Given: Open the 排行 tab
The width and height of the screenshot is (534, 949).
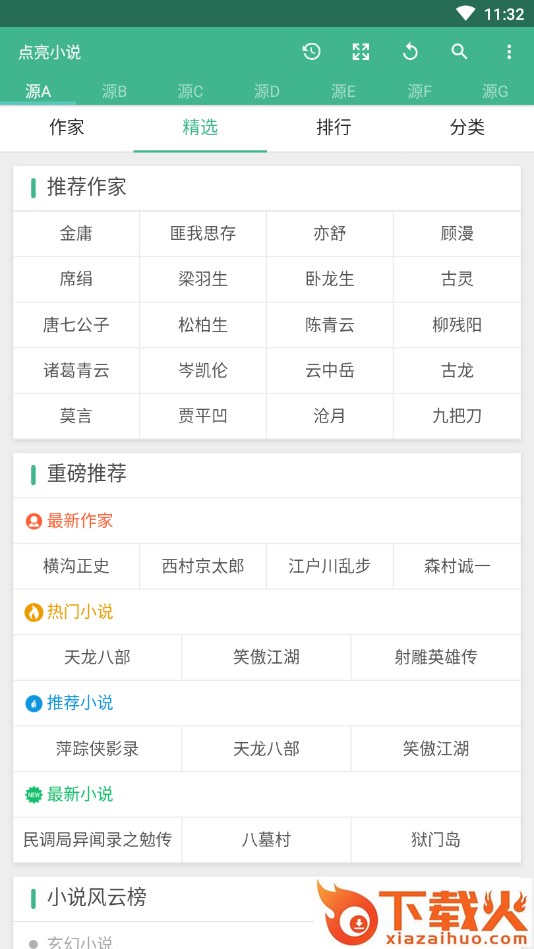Looking at the screenshot, I should point(334,128).
